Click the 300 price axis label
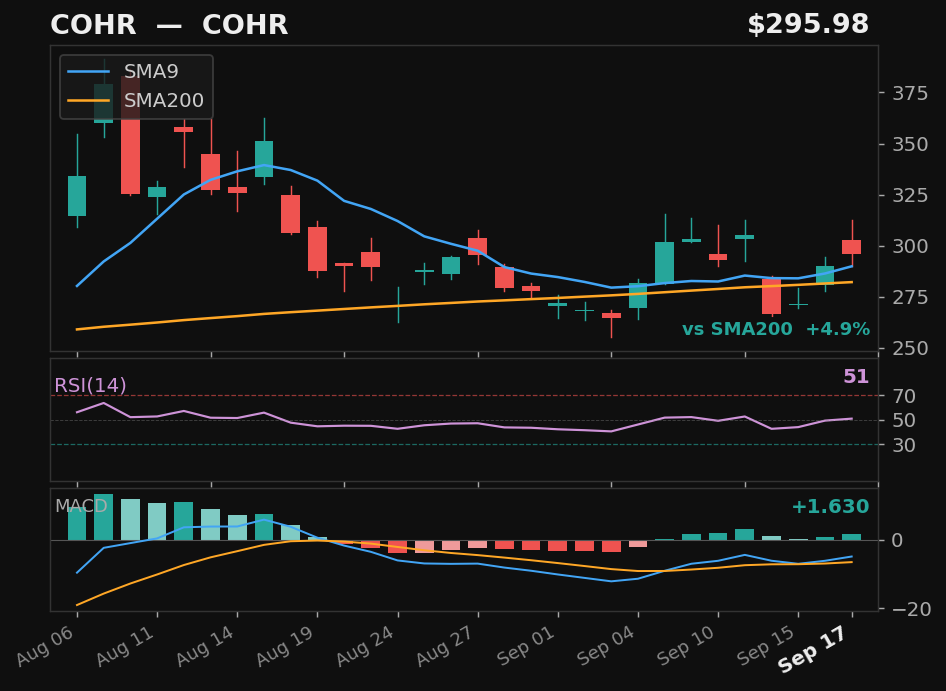Viewport: 946px width, 691px height. (910, 246)
